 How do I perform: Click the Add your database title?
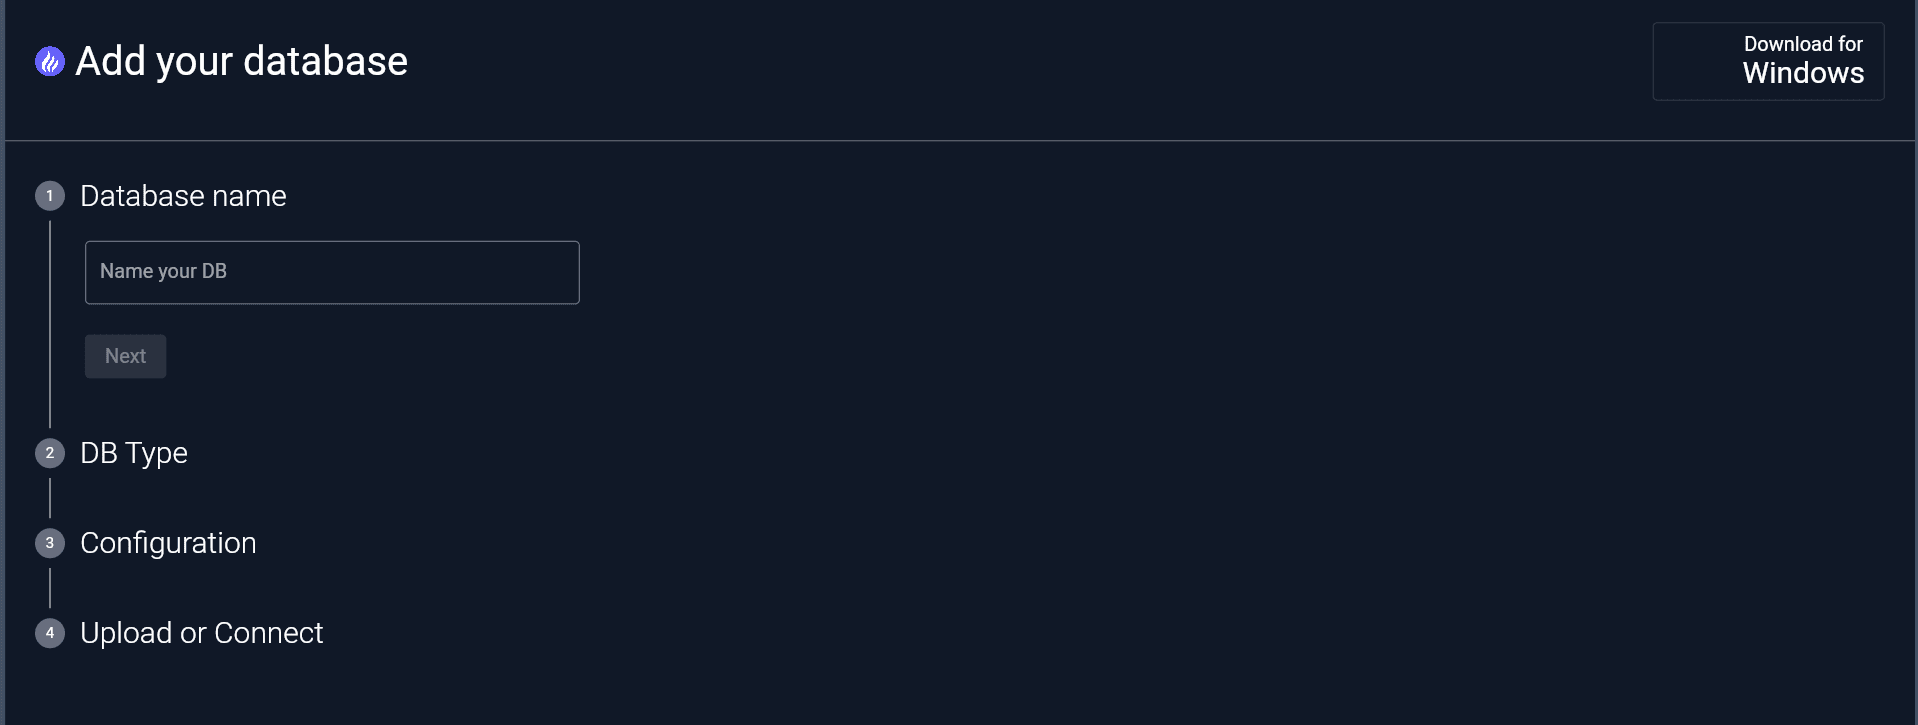[241, 61]
